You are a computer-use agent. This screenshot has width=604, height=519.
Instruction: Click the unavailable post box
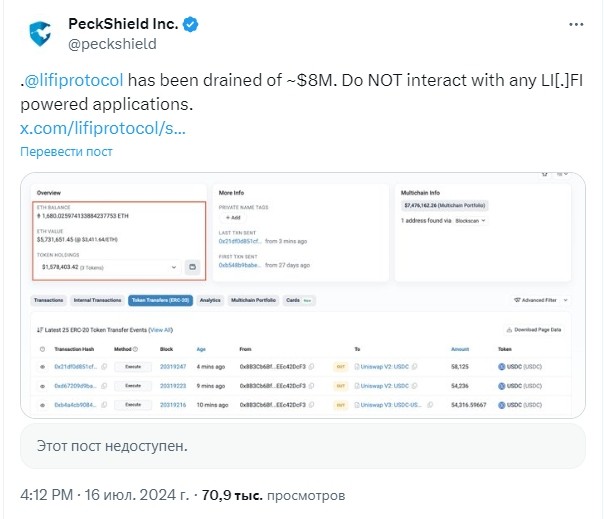[x=303, y=446]
